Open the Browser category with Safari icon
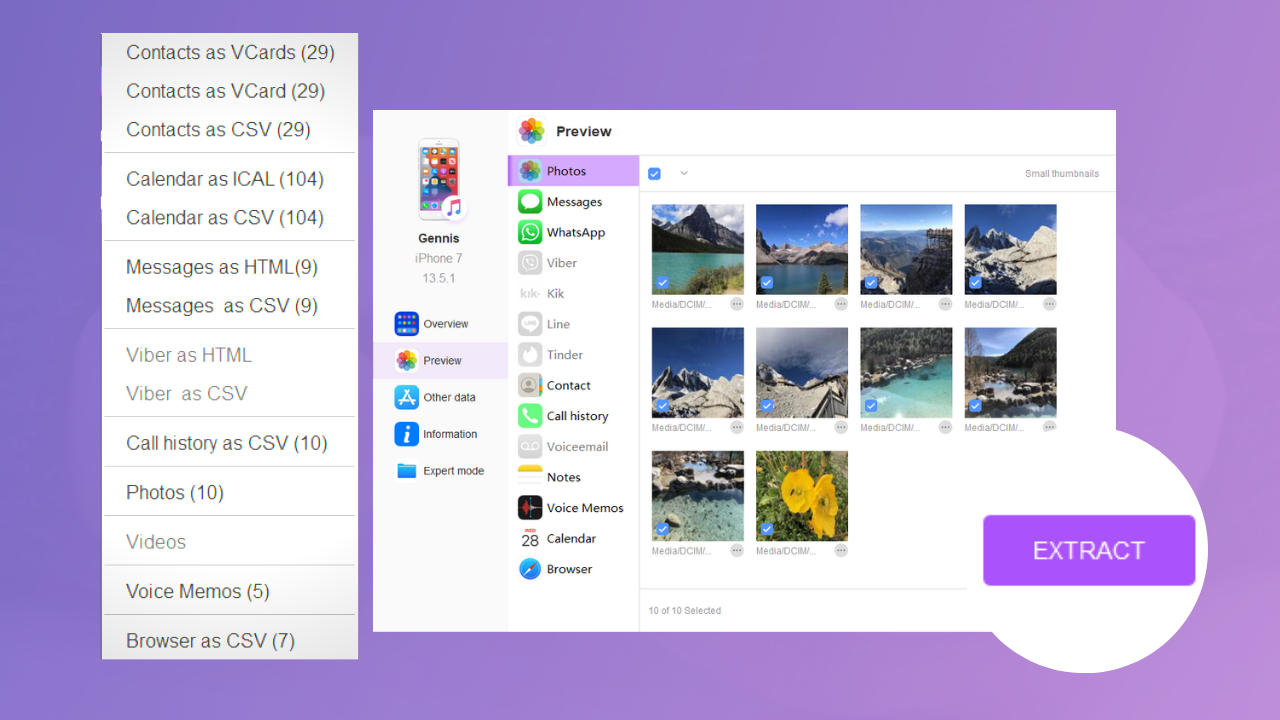The height and width of the screenshot is (720, 1280). click(x=530, y=569)
